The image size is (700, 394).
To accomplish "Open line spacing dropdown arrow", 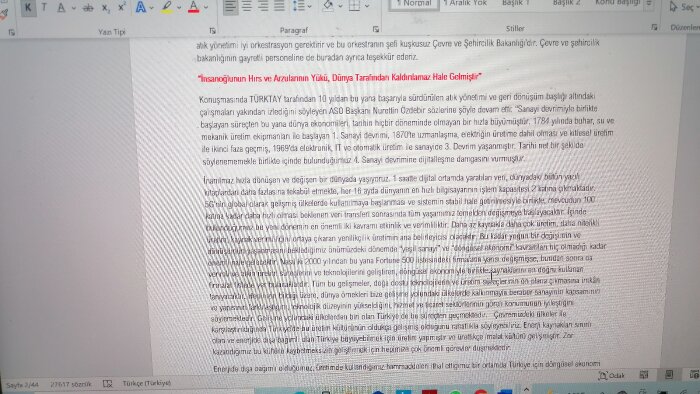I will click(x=309, y=7).
